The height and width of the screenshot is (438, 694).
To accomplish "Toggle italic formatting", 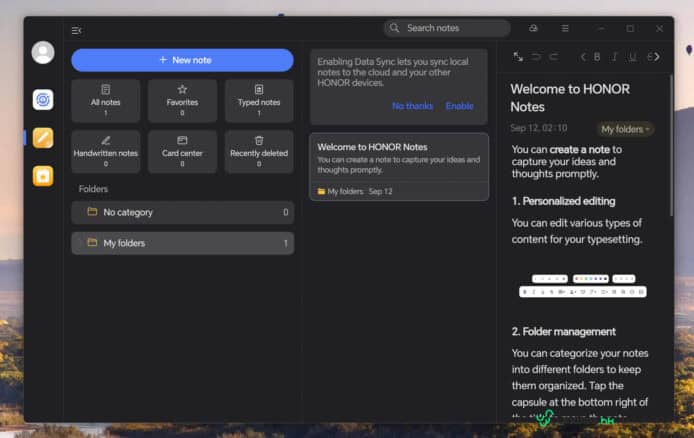I will pos(616,57).
